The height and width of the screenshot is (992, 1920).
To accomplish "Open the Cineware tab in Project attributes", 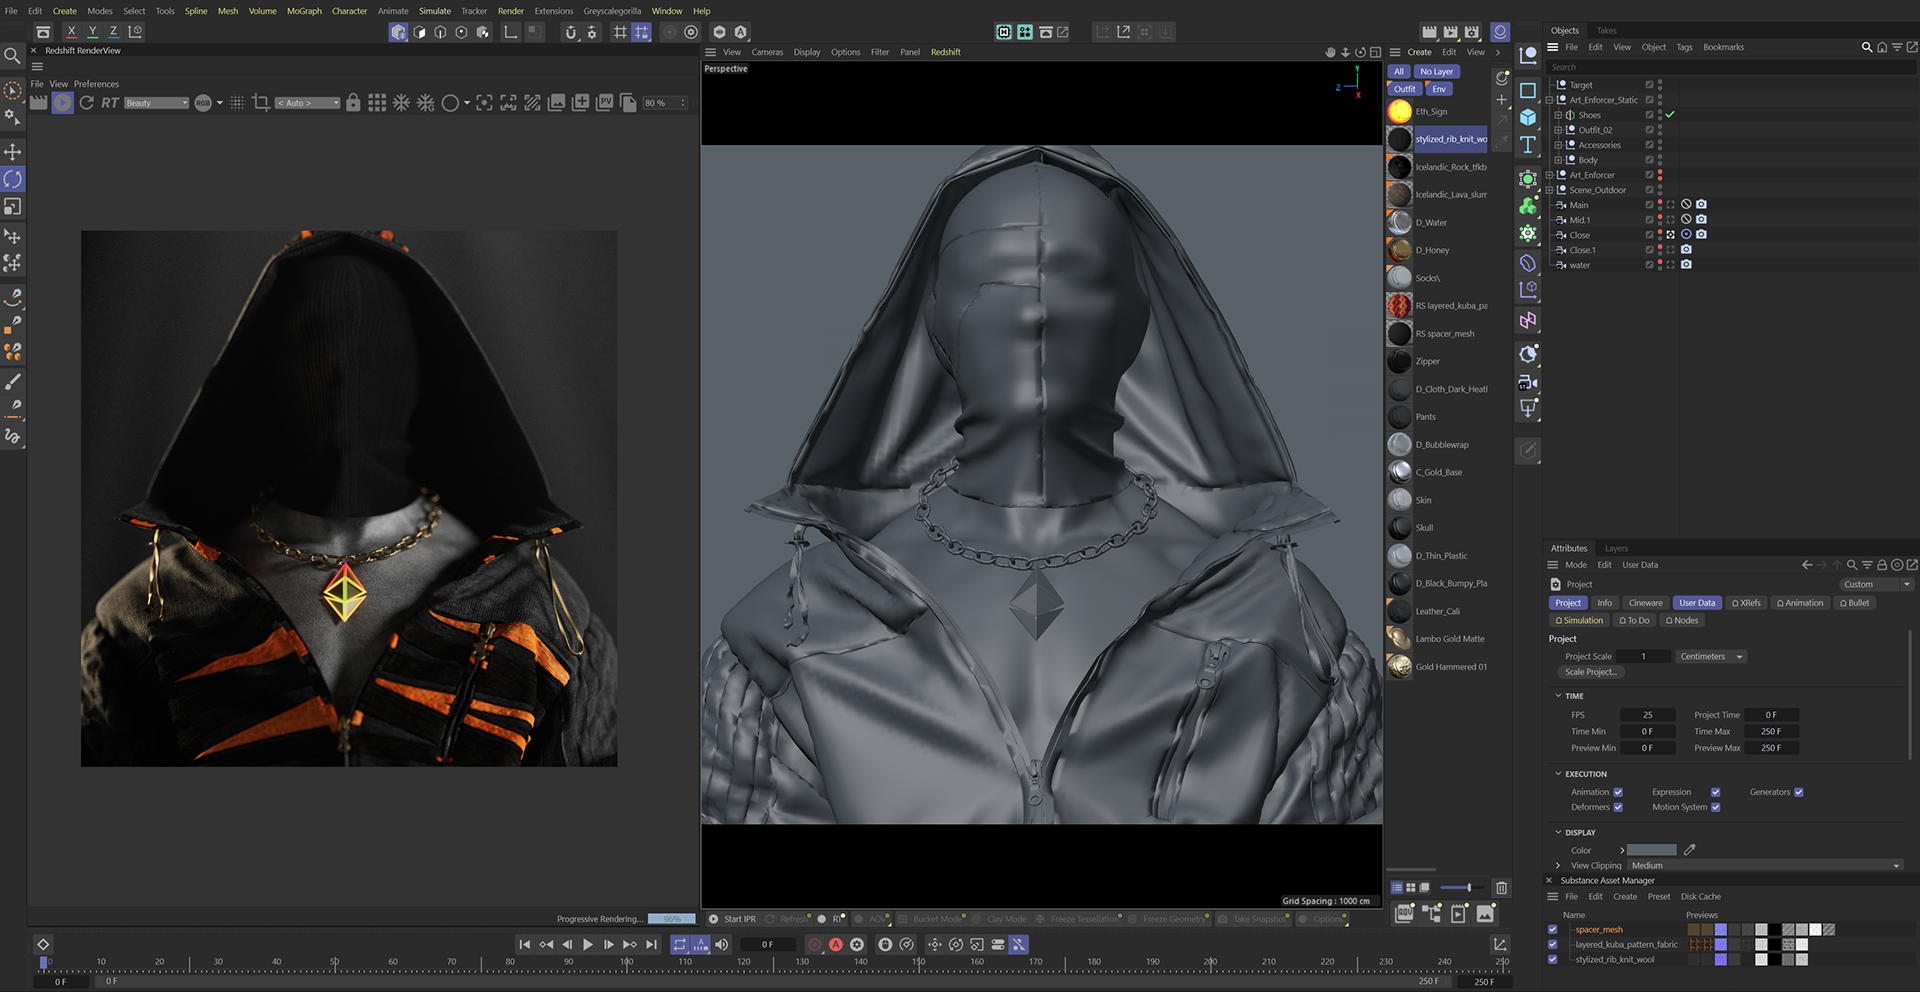I will tap(1645, 603).
